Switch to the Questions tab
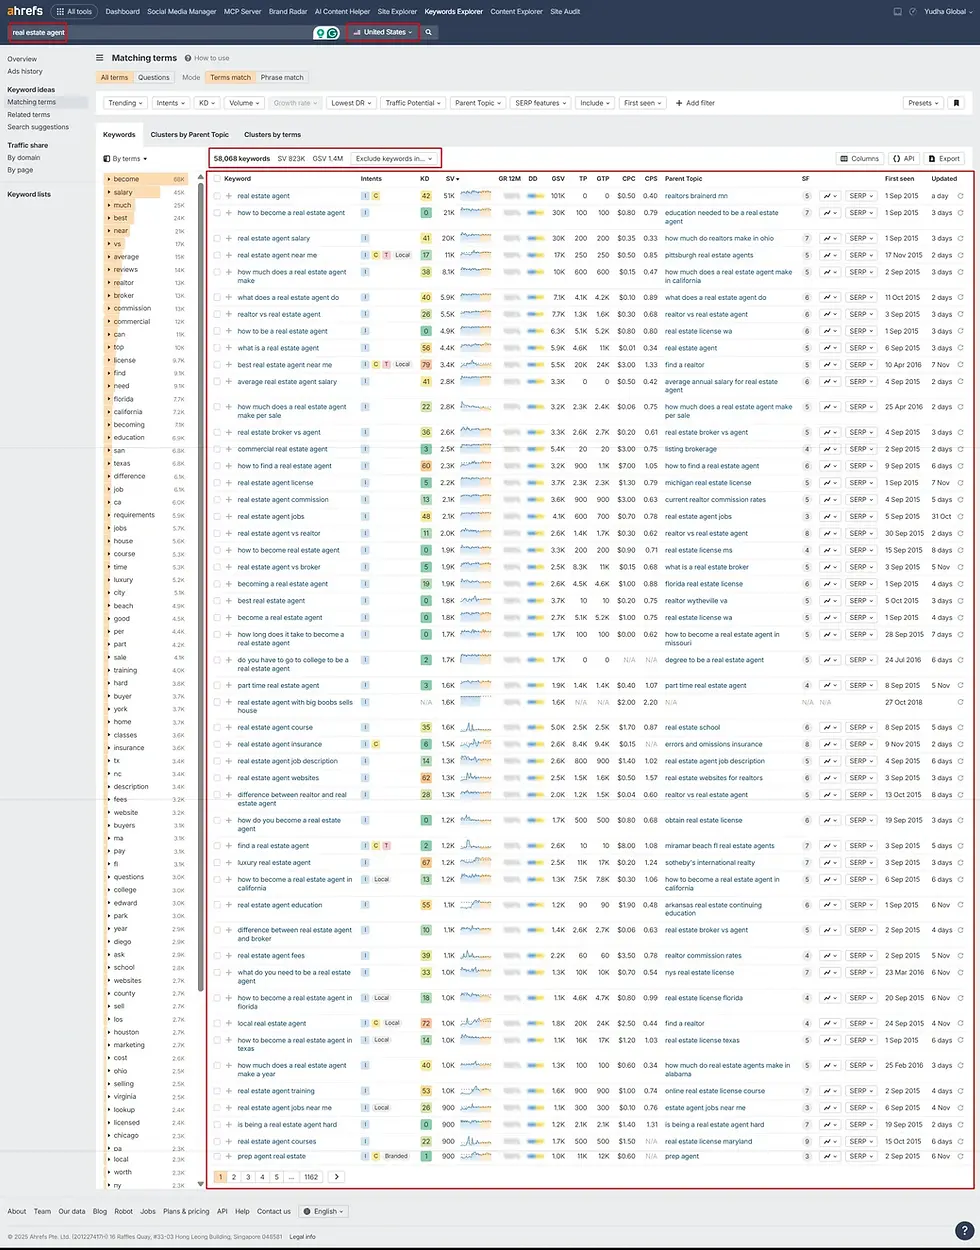The image size is (980, 1250). (152, 77)
